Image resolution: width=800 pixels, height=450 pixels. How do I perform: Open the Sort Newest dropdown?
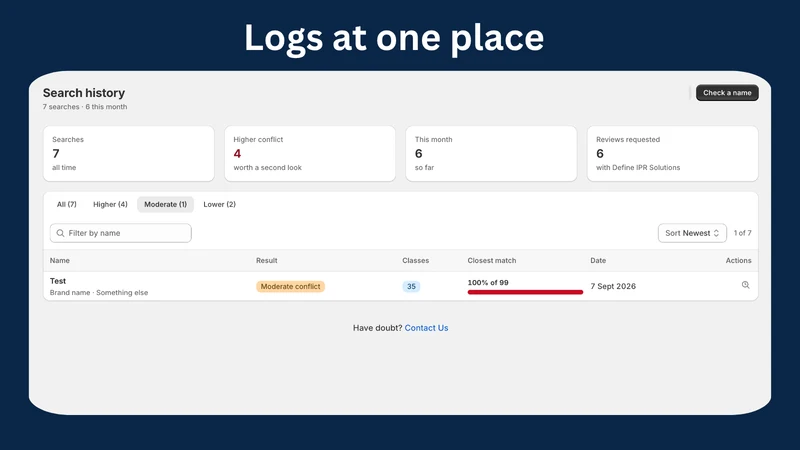click(x=692, y=233)
